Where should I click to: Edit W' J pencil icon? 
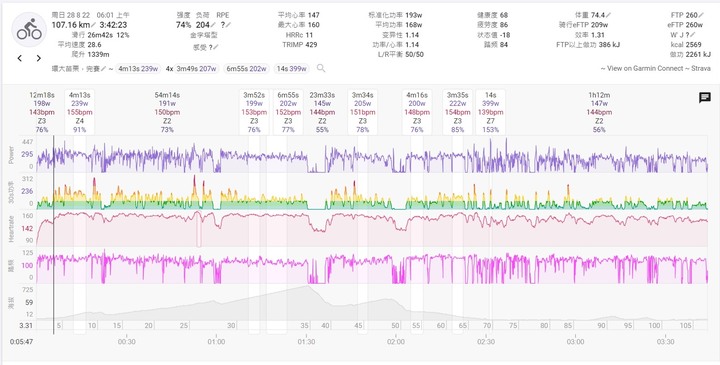693,35
